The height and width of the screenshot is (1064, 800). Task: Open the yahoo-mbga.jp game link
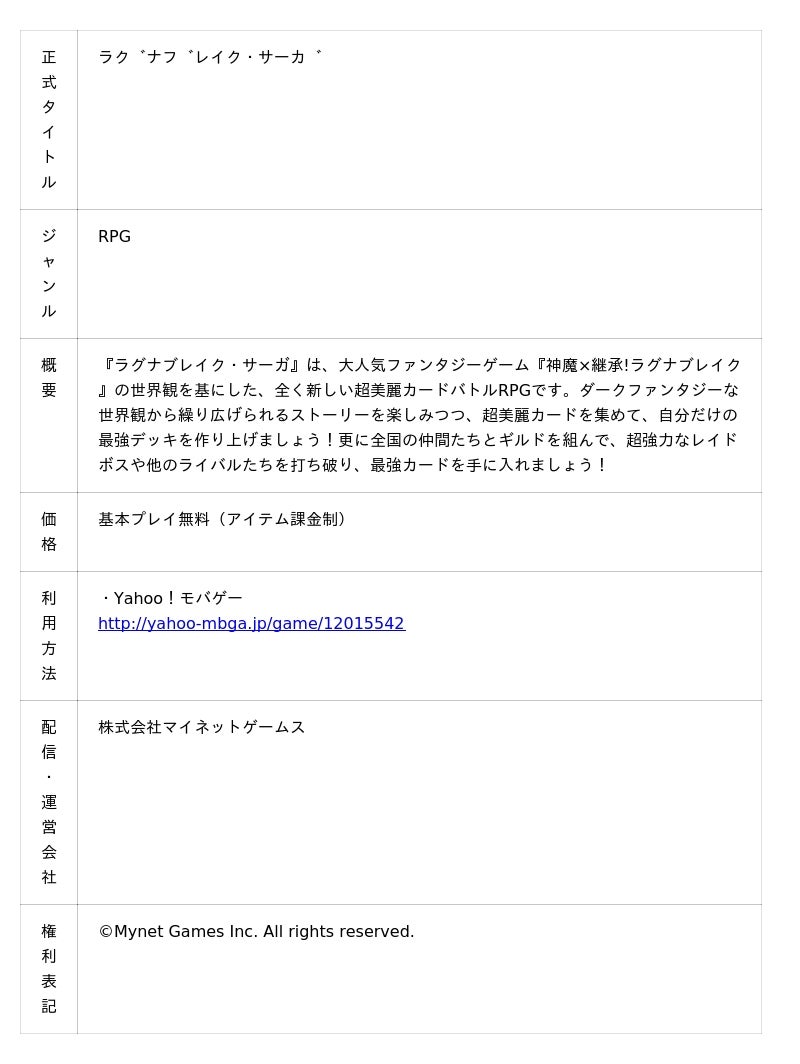(251, 624)
